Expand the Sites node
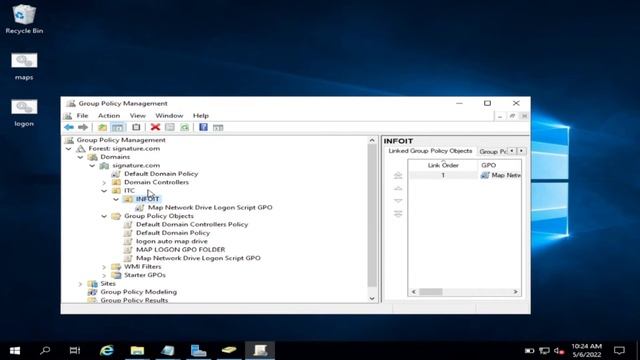 point(80,284)
